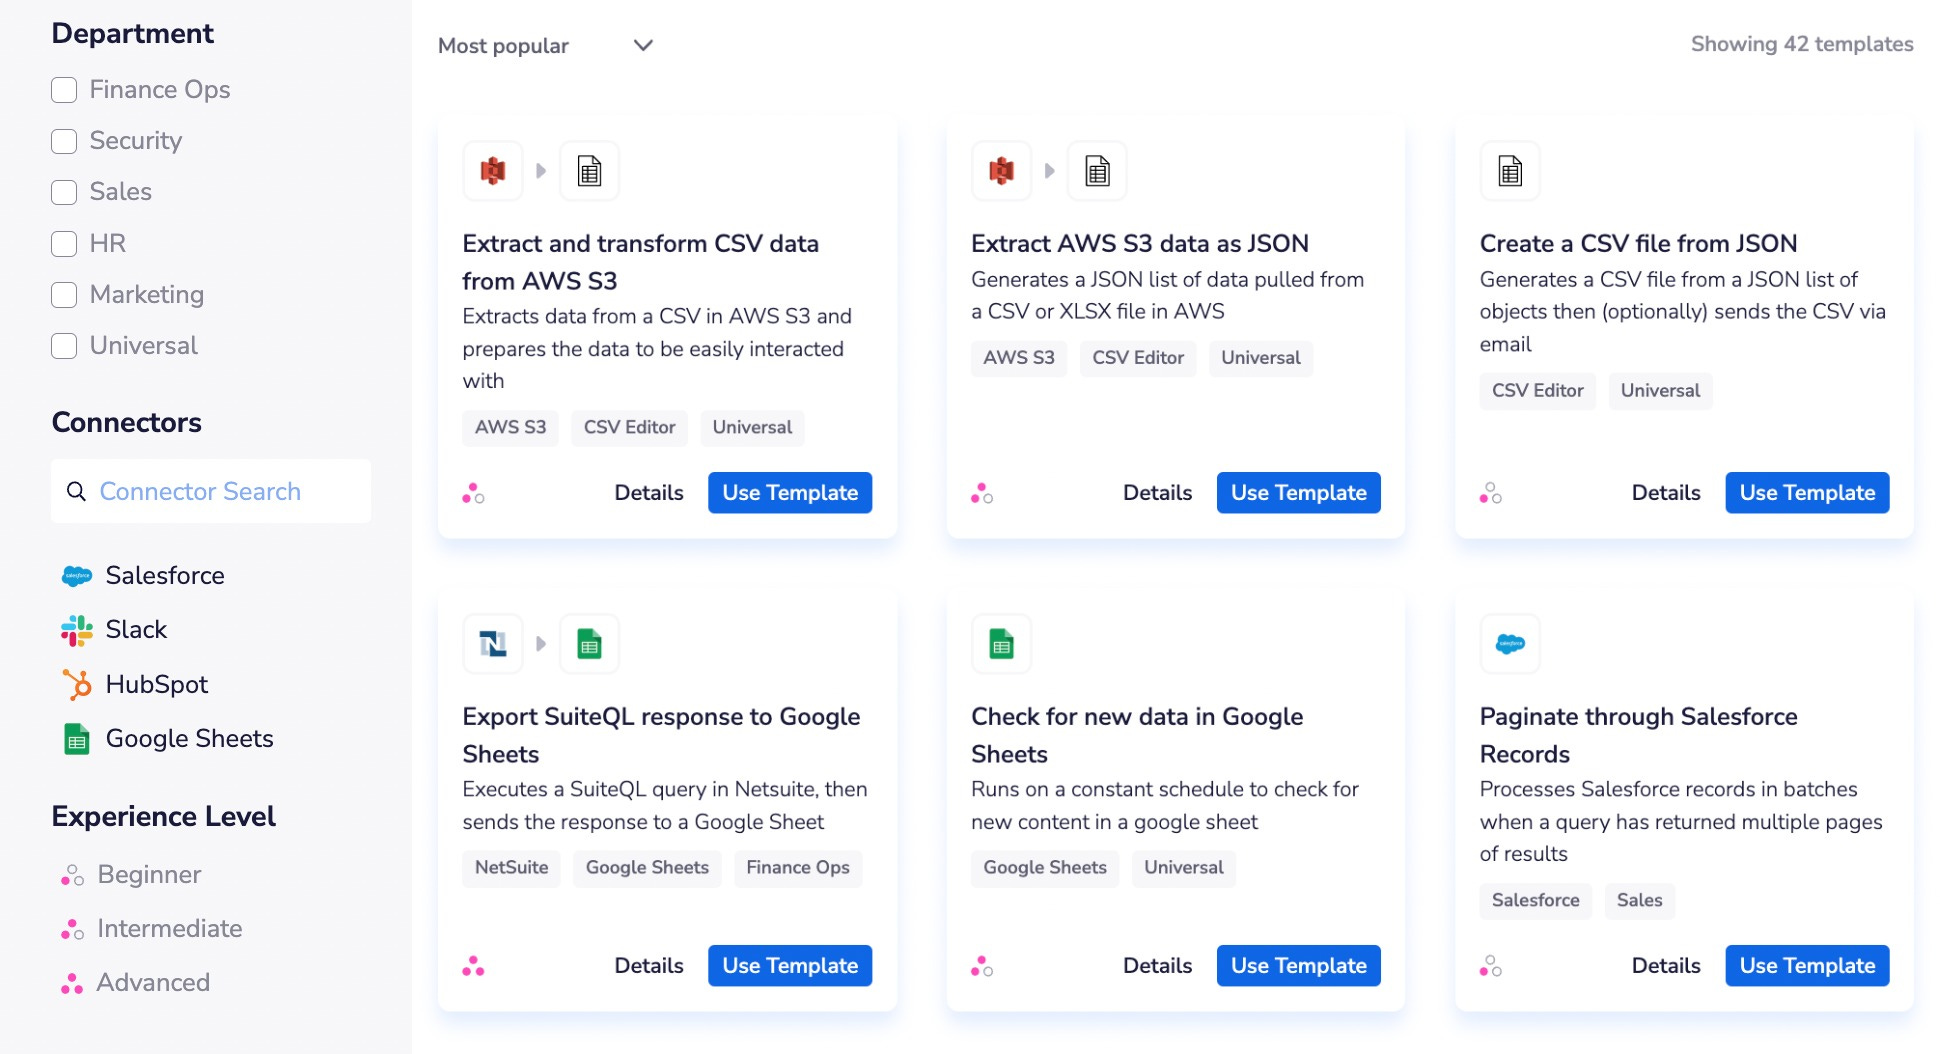The height and width of the screenshot is (1054, 1940).
Task: Click level indicator on Extract and transform CSV card
Action: [x=473, y=493]
